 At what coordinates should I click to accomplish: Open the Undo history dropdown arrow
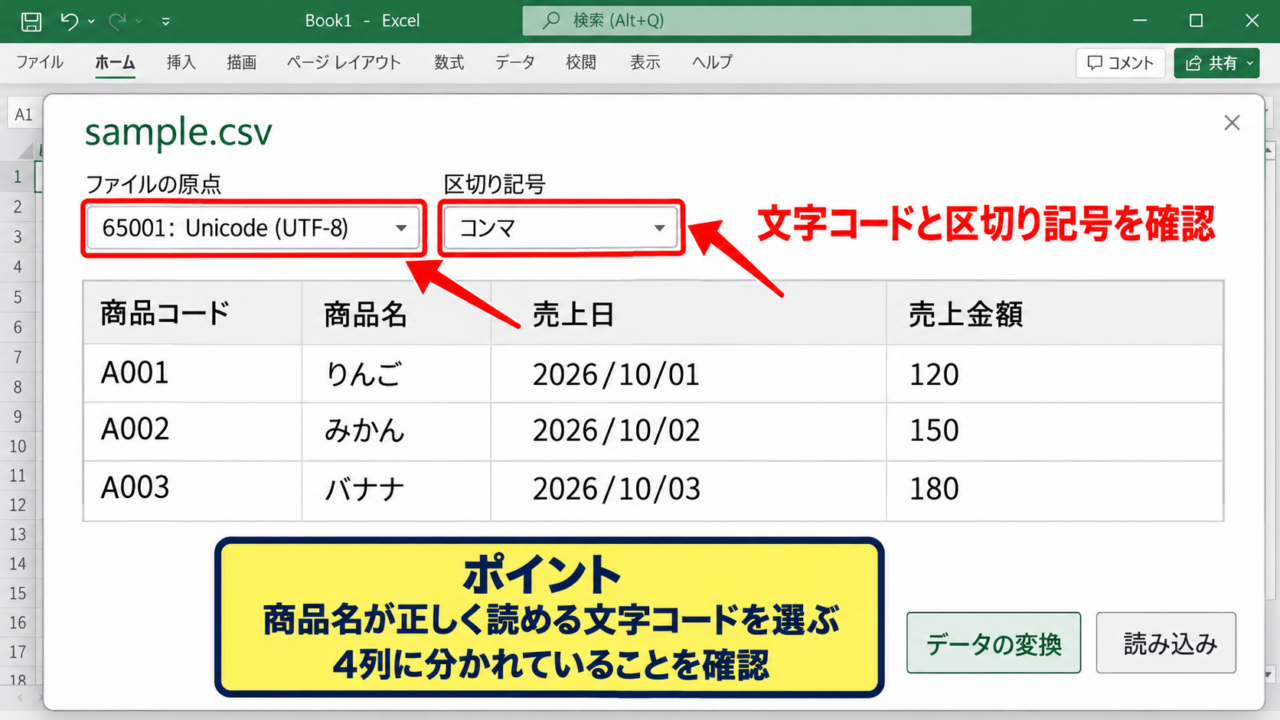click(91, 21)
